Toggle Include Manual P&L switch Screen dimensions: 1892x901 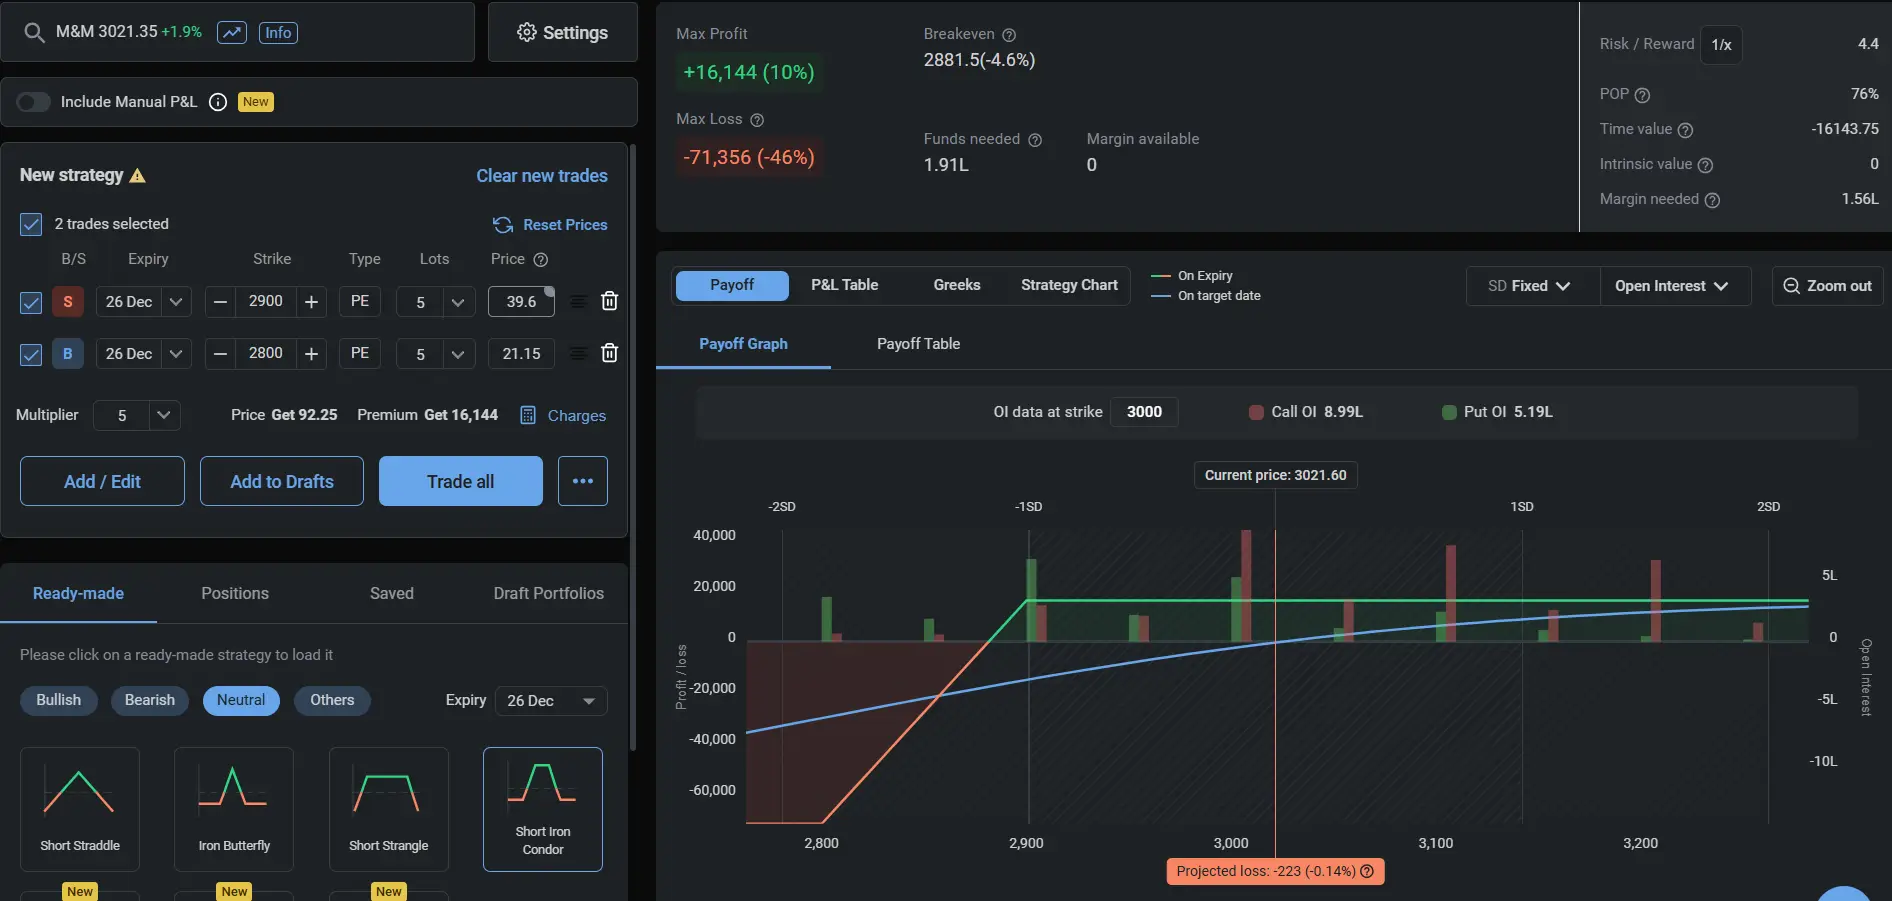(x=33, y=102)
